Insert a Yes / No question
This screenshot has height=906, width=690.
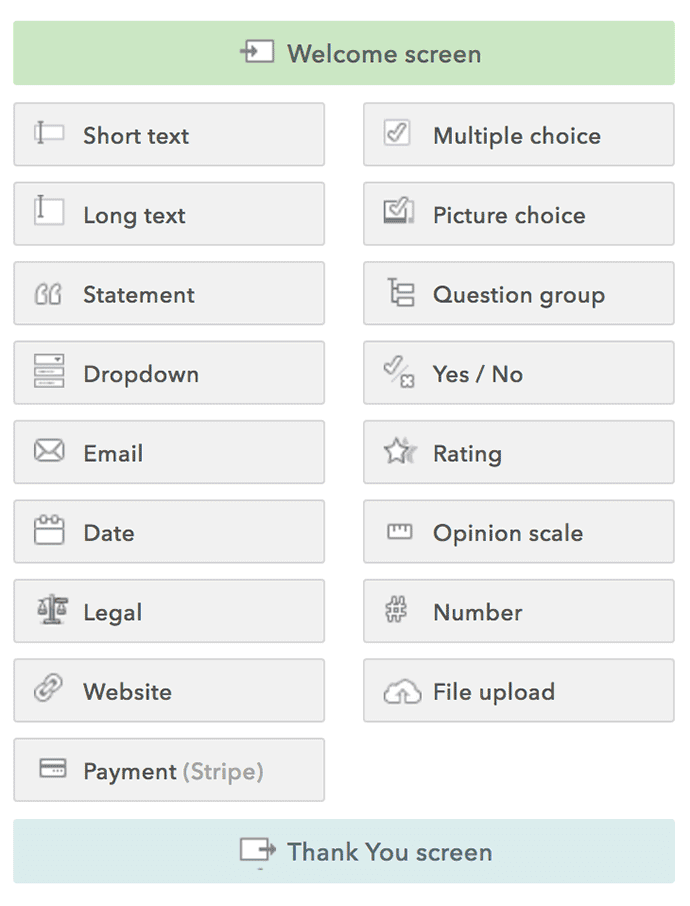click(518, 373)
